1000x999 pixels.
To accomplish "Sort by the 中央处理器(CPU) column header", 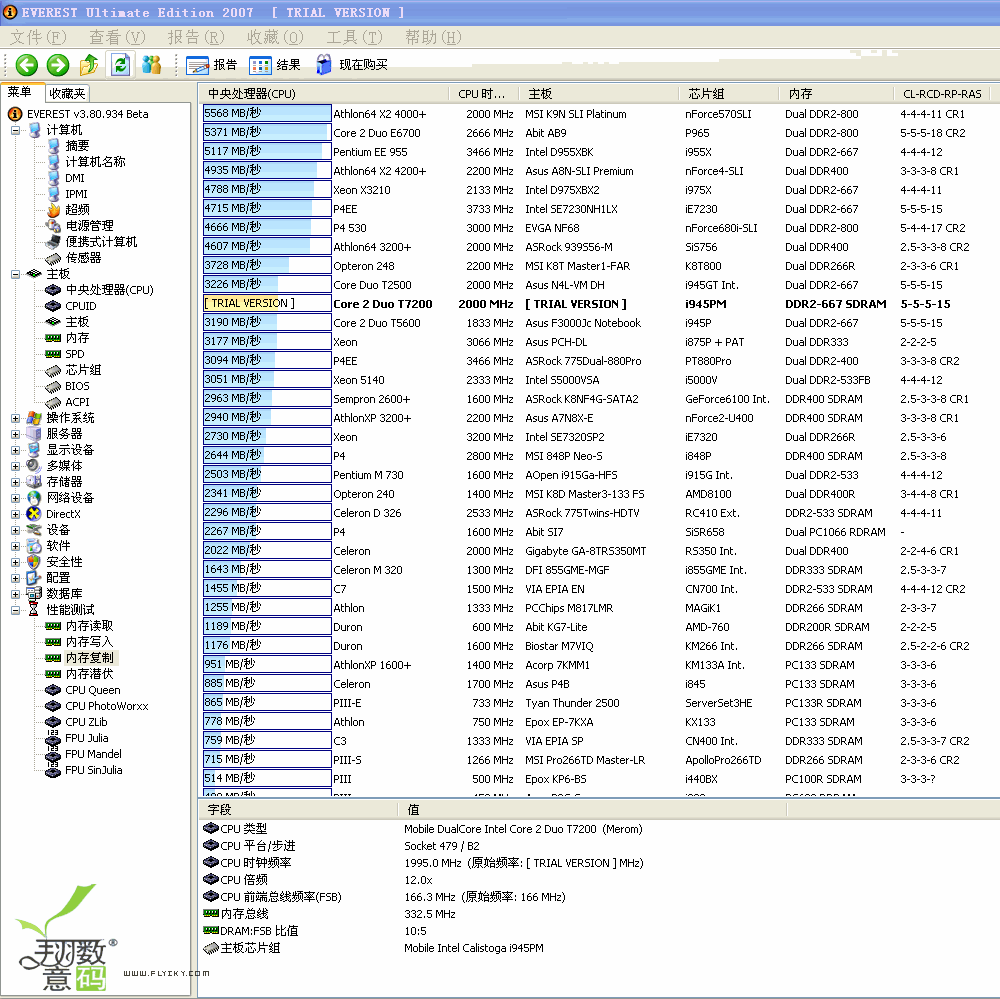I will click(323, 94).
